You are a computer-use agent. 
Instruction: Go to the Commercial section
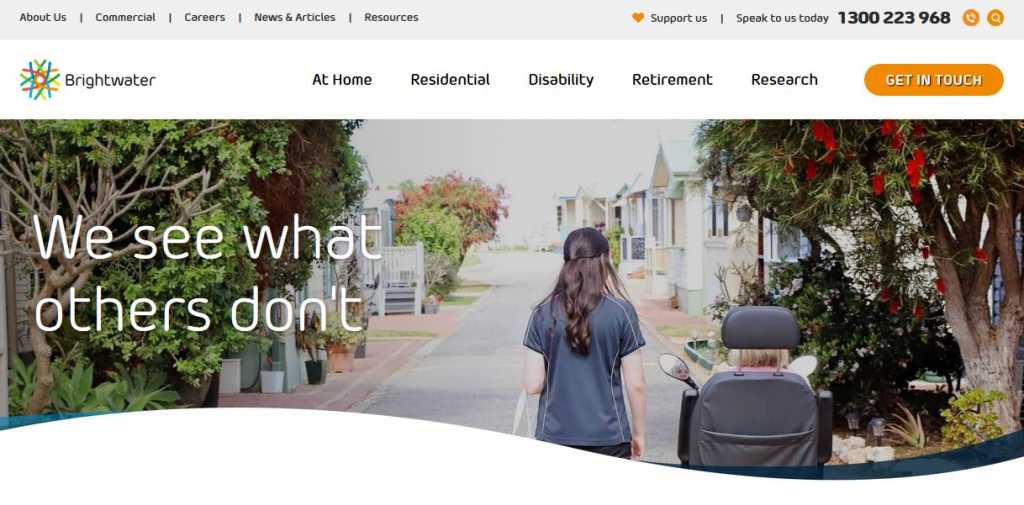[x=125, y=18]
